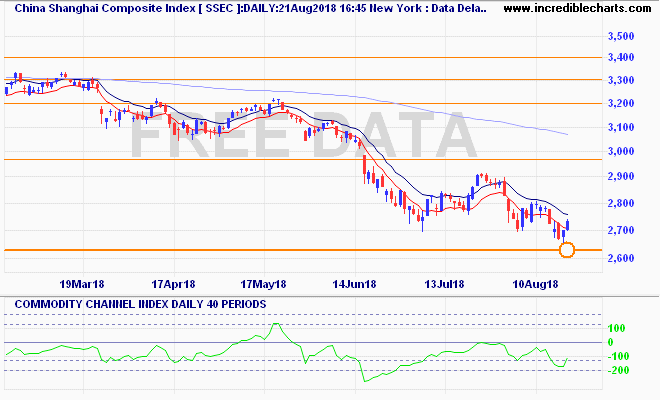This screenshot has width=660, height=400.
Task: Open the www.incrediblecharts.com link
Action: coord(577,8)
